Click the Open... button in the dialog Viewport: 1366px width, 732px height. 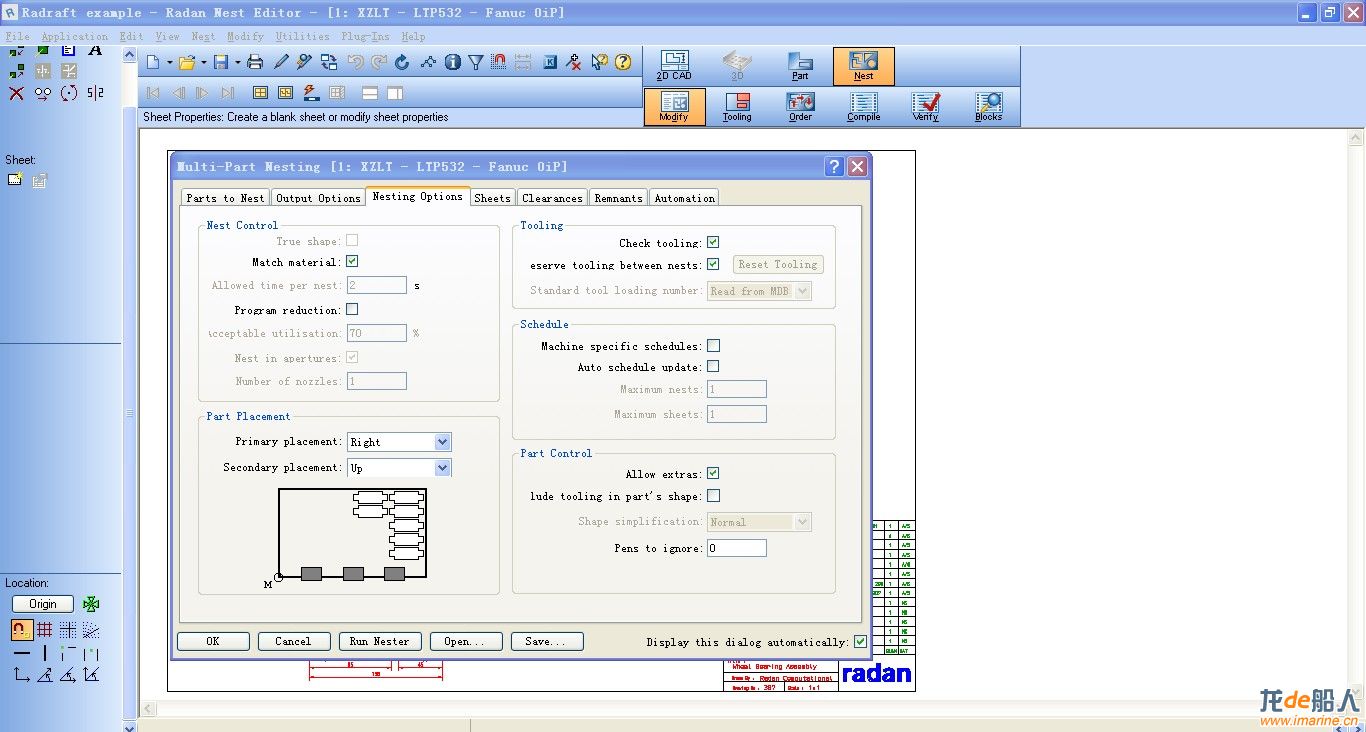(x=464, y=641)
